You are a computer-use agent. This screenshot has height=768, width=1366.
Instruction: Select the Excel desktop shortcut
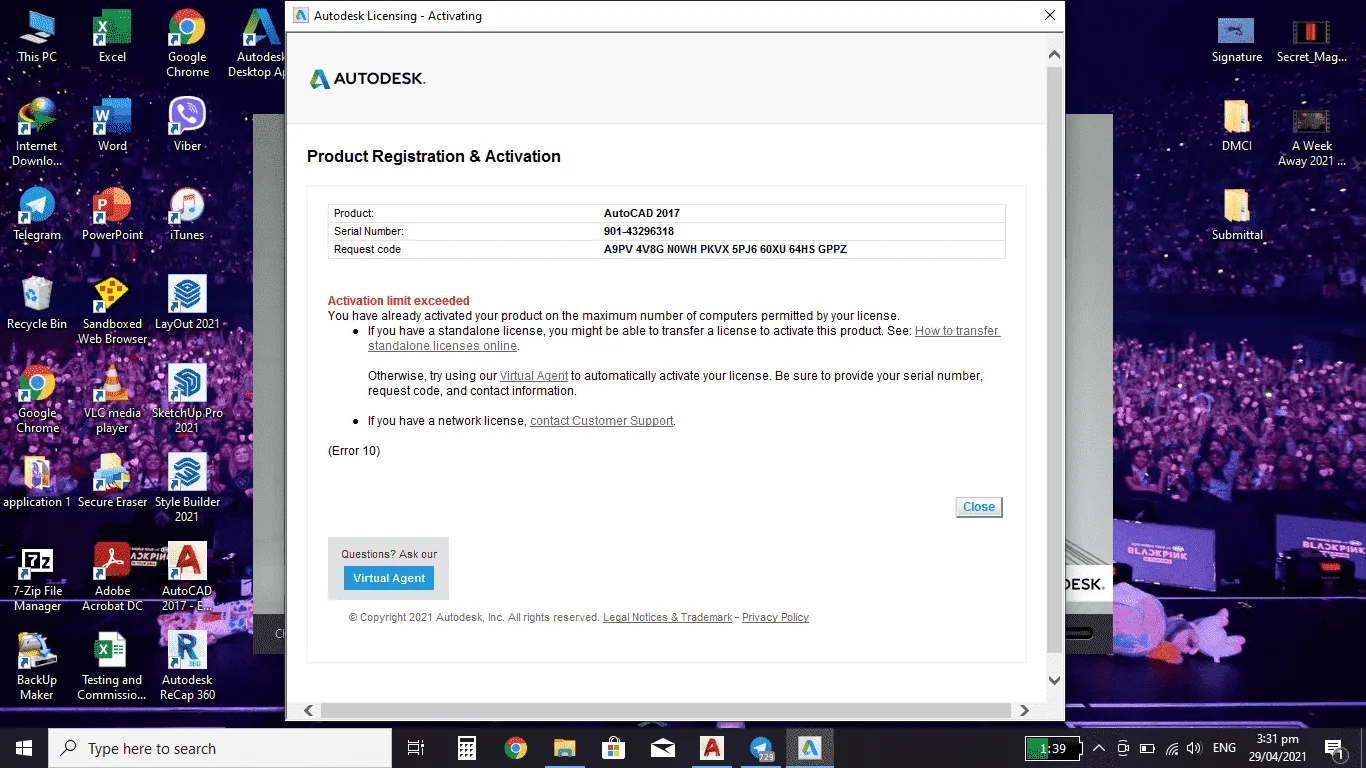(x=112, y=37)
